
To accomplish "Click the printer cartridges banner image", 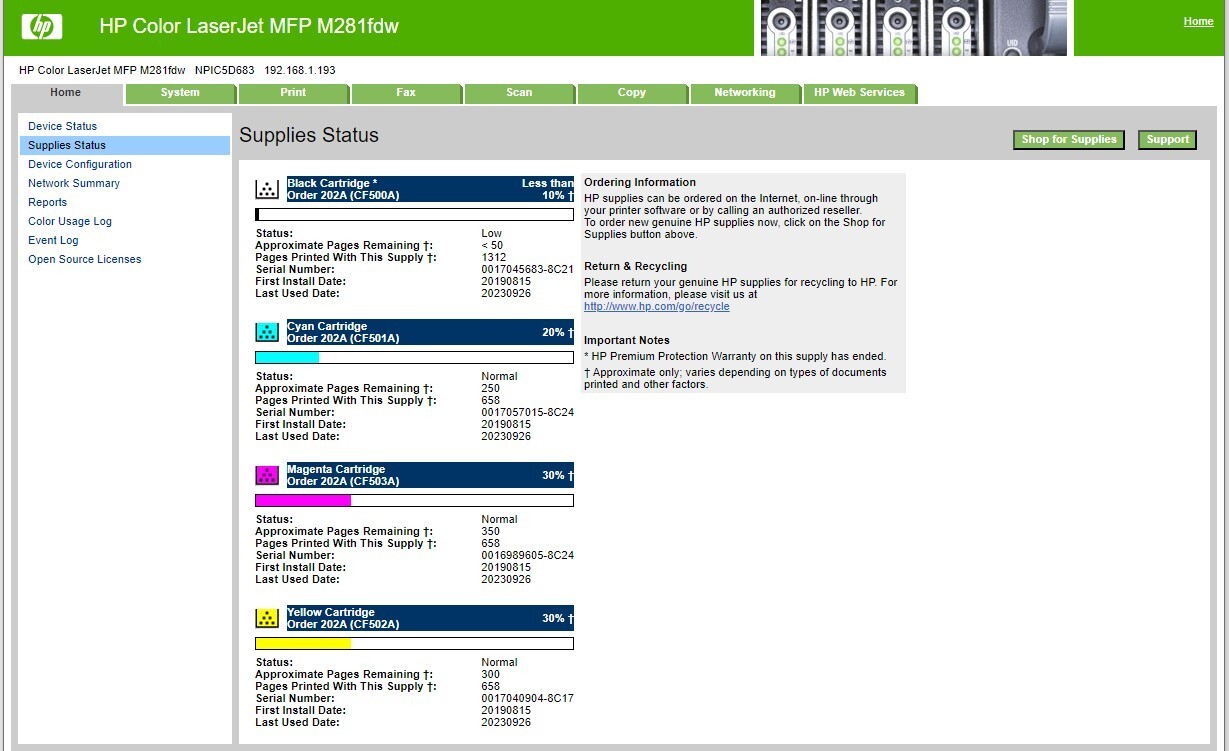I will (913, 28).
